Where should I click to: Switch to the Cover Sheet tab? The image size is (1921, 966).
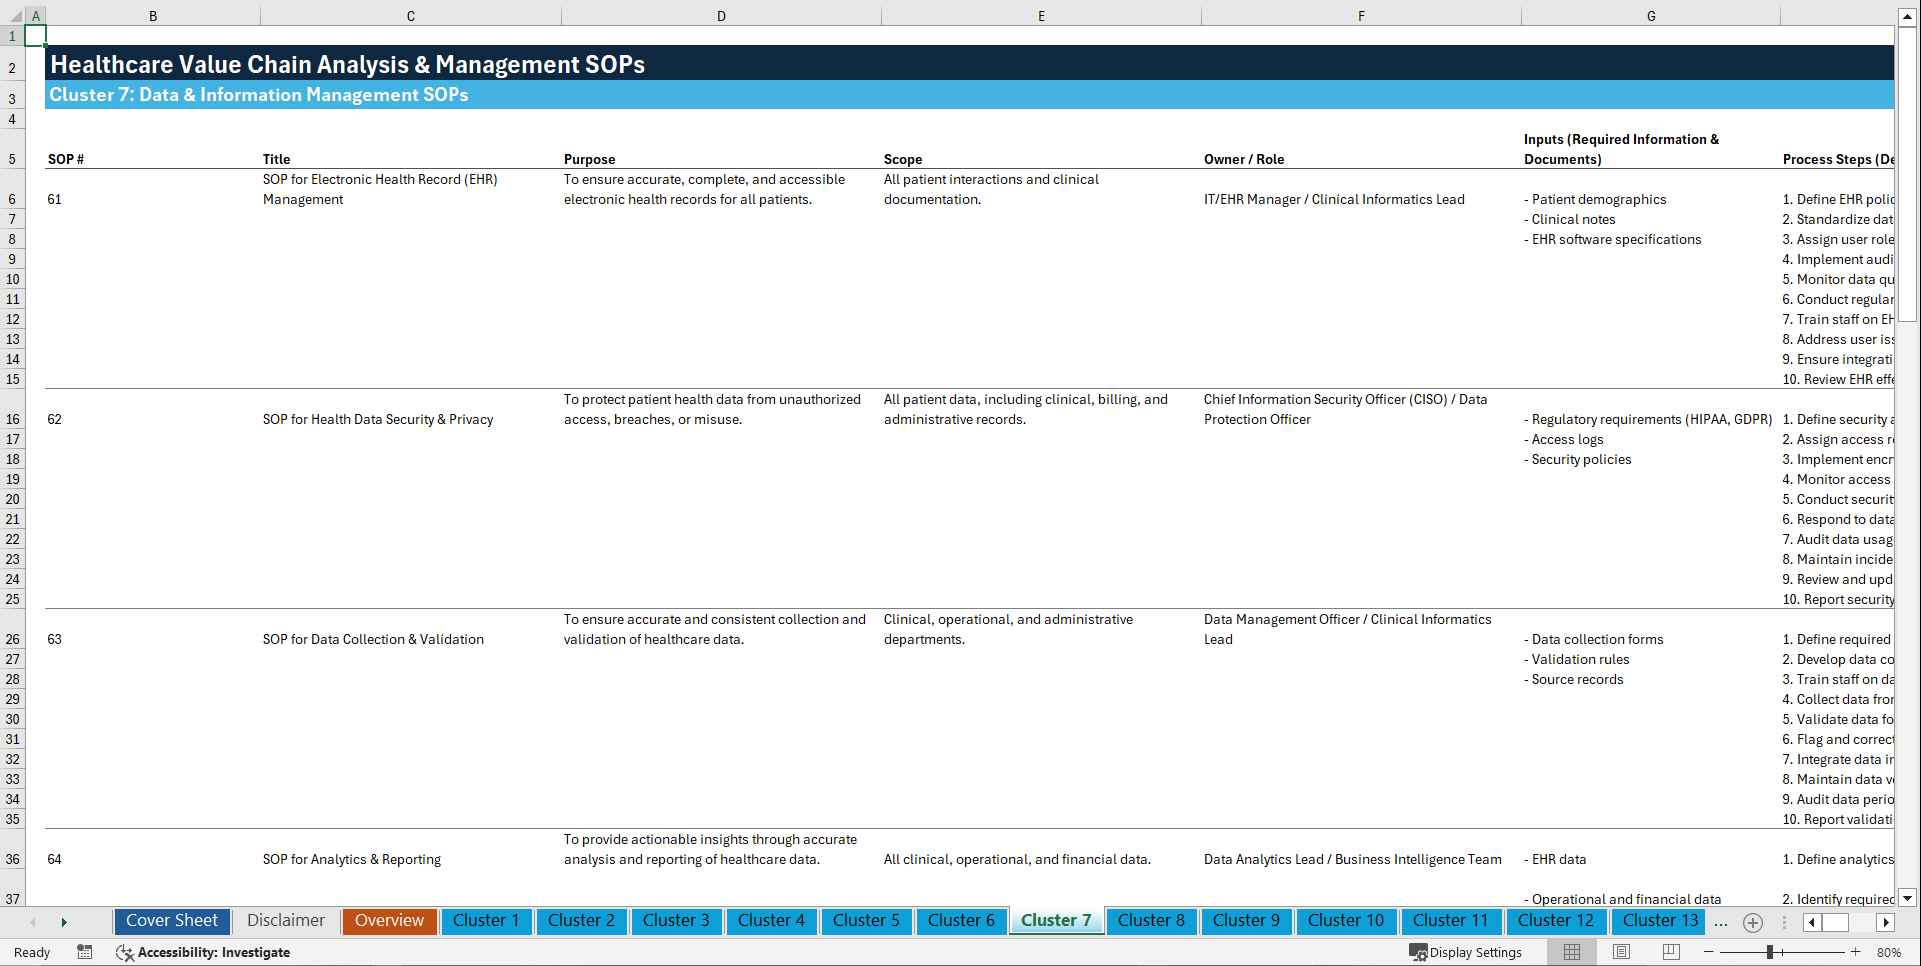pyautogui.click(x=171, y=921)
